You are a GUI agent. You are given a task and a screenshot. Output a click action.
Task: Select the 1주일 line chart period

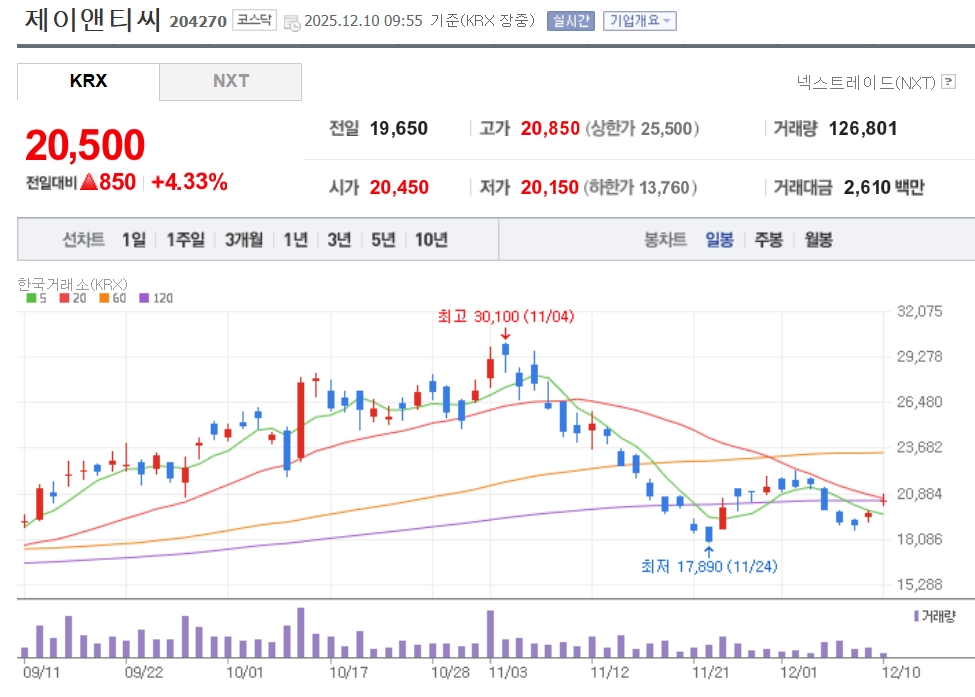[x=185, y=239]
